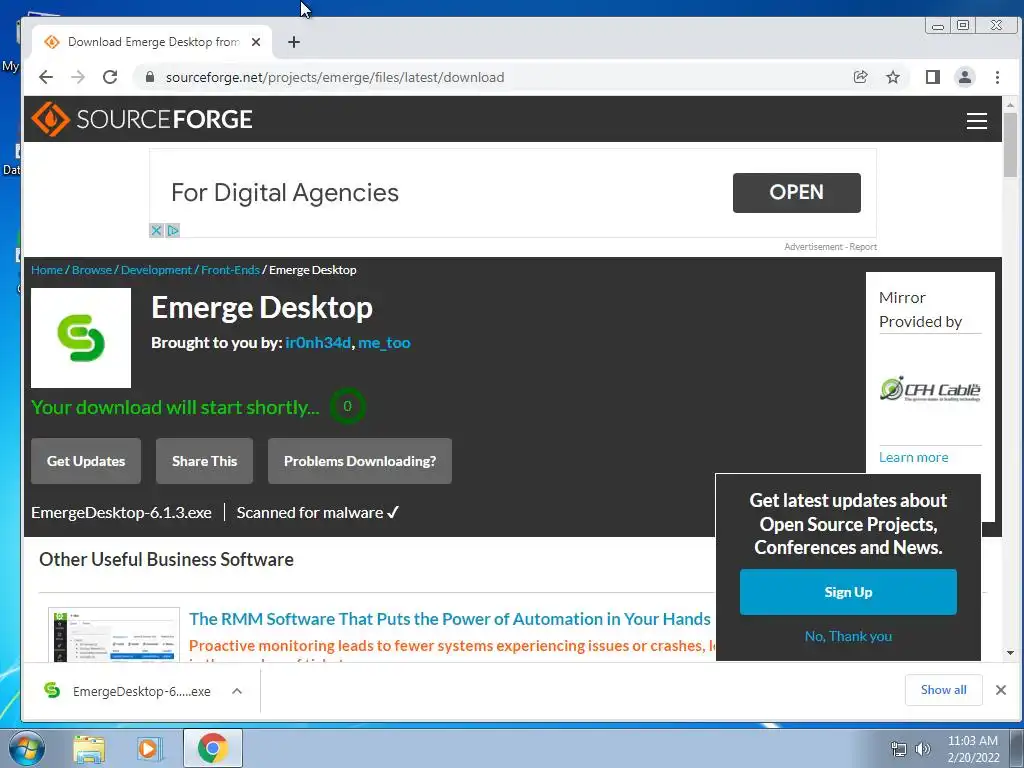This screenshot has width=1024, height=768.
Task: Open Chrome three-dot menu
Action: [997, 77]
